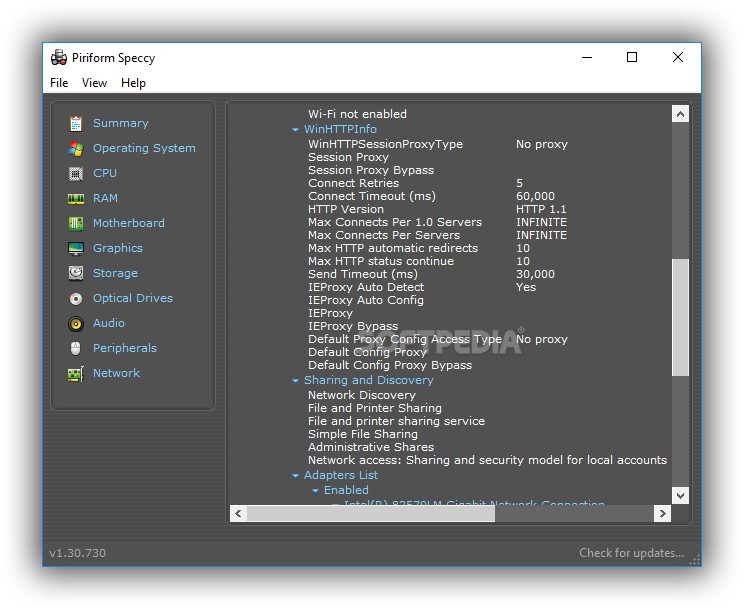Select the Send Timeout (ms) row
Viewport: 744px width, 609px height.
click(x=431, y=274)
